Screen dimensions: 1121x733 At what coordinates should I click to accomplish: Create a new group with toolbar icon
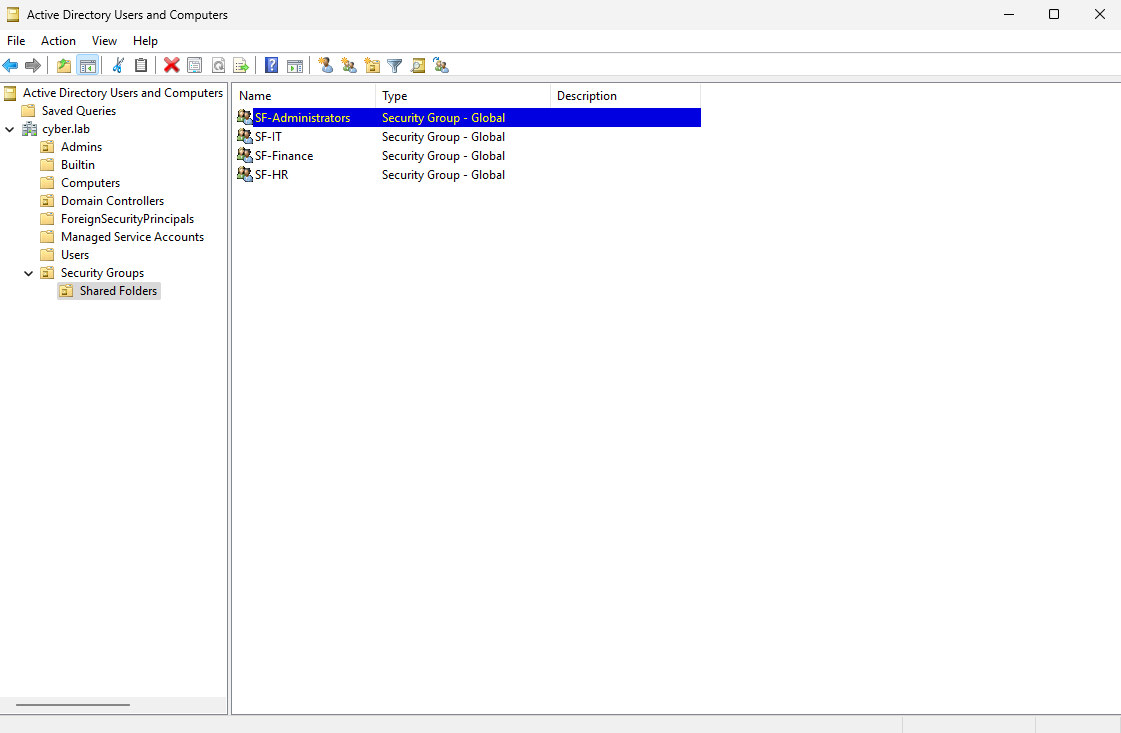click(348, 66)
